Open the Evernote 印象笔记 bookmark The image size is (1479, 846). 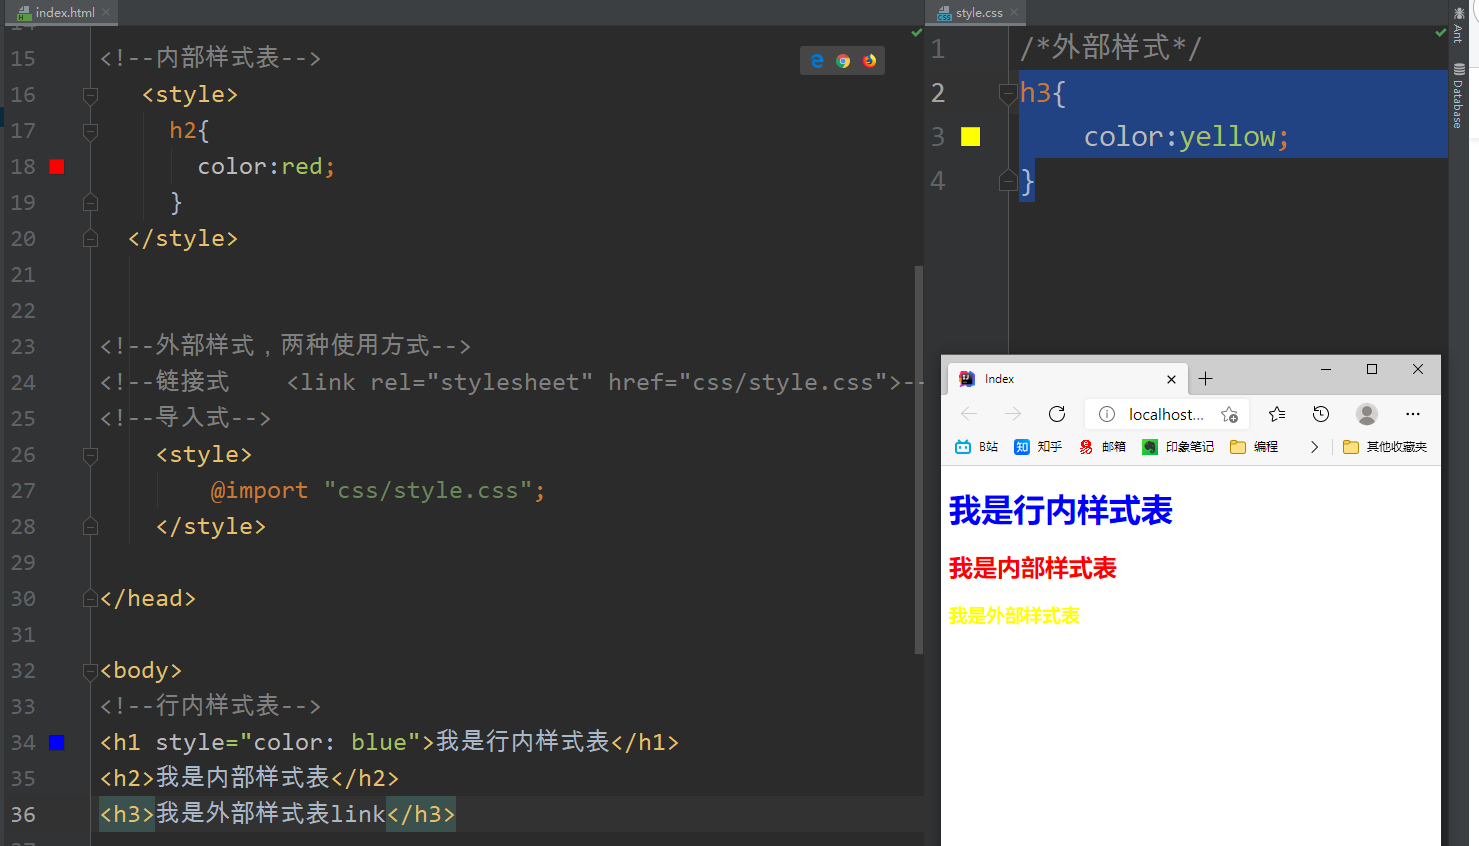1177,447
